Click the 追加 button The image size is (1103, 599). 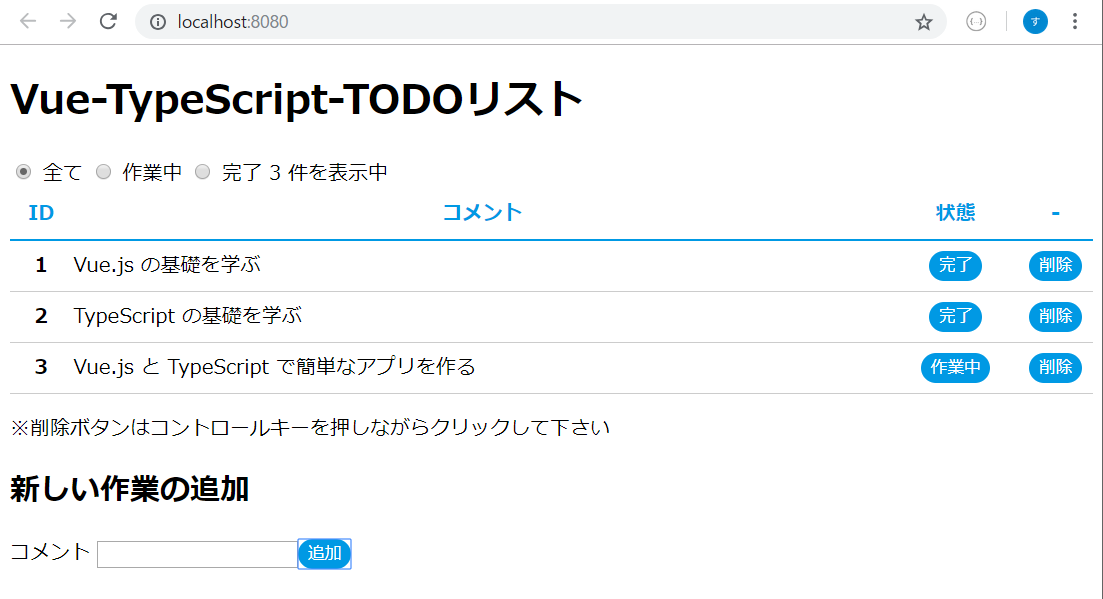pos(324,554)
